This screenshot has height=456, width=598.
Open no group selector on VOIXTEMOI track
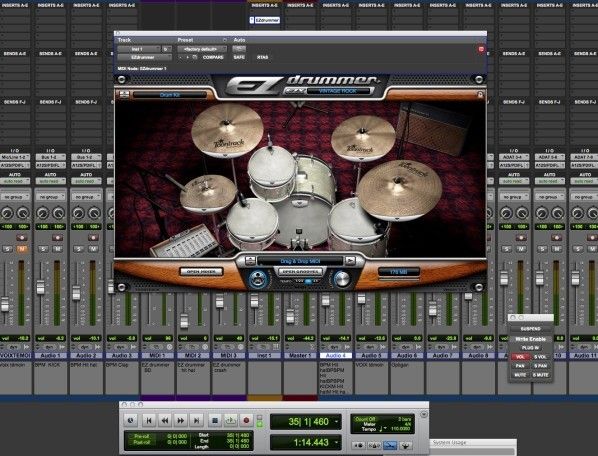pyautogui.click(x=15, y=197)
